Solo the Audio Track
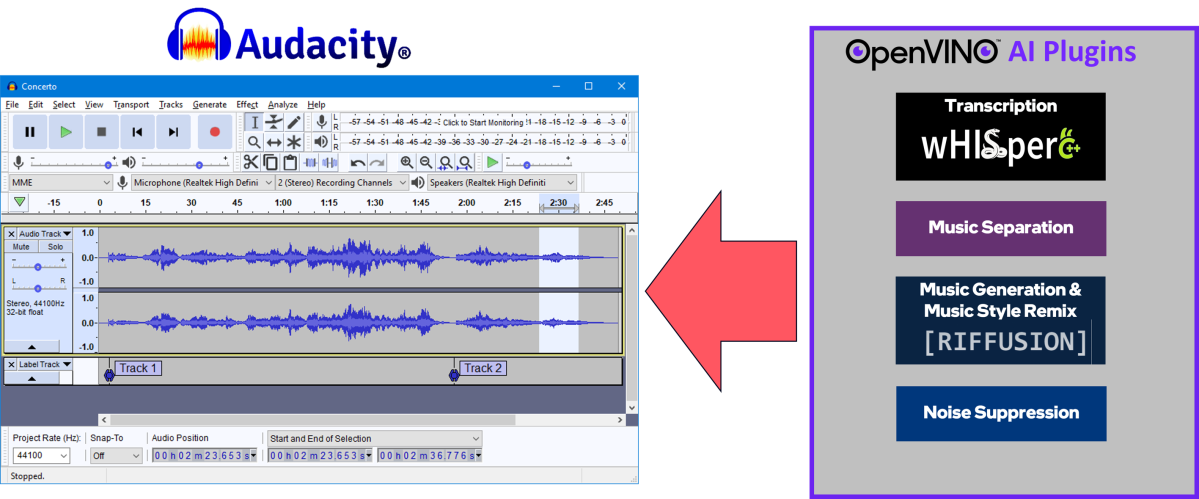The height and width of the screenshot is (499, 1199). pos(55,247)
